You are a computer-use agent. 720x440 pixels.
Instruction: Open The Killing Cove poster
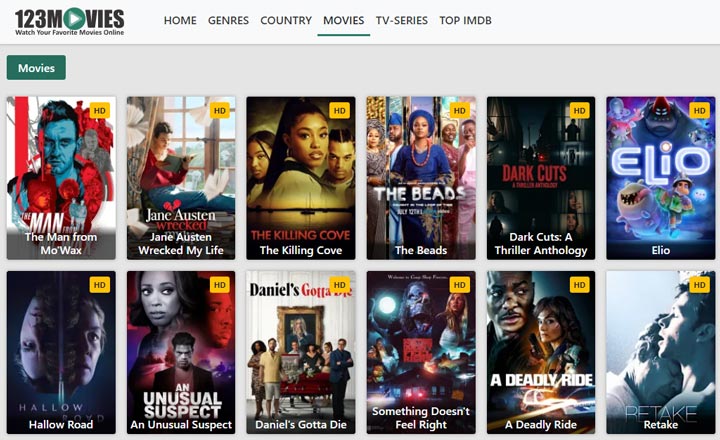point(301,178)
